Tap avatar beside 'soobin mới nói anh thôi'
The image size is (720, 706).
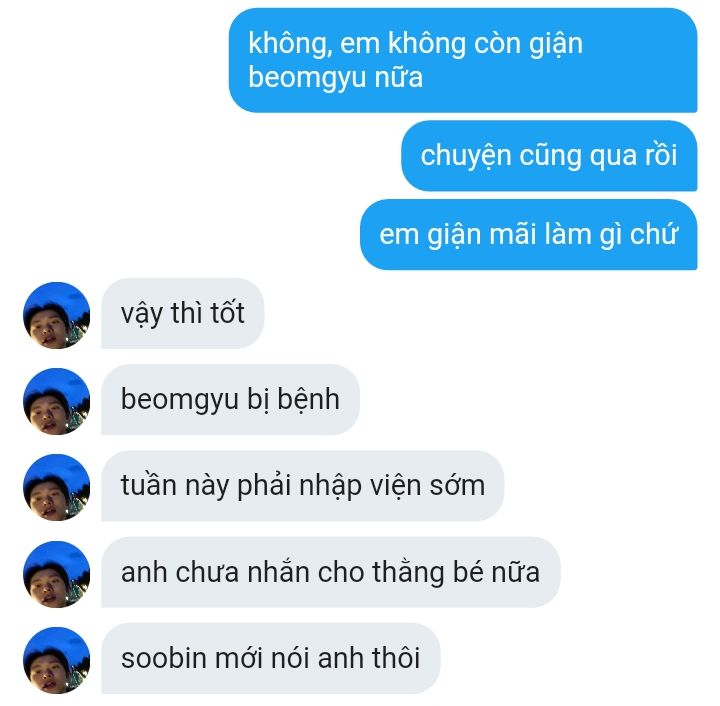pyautogui.click(x=56, y=661)
